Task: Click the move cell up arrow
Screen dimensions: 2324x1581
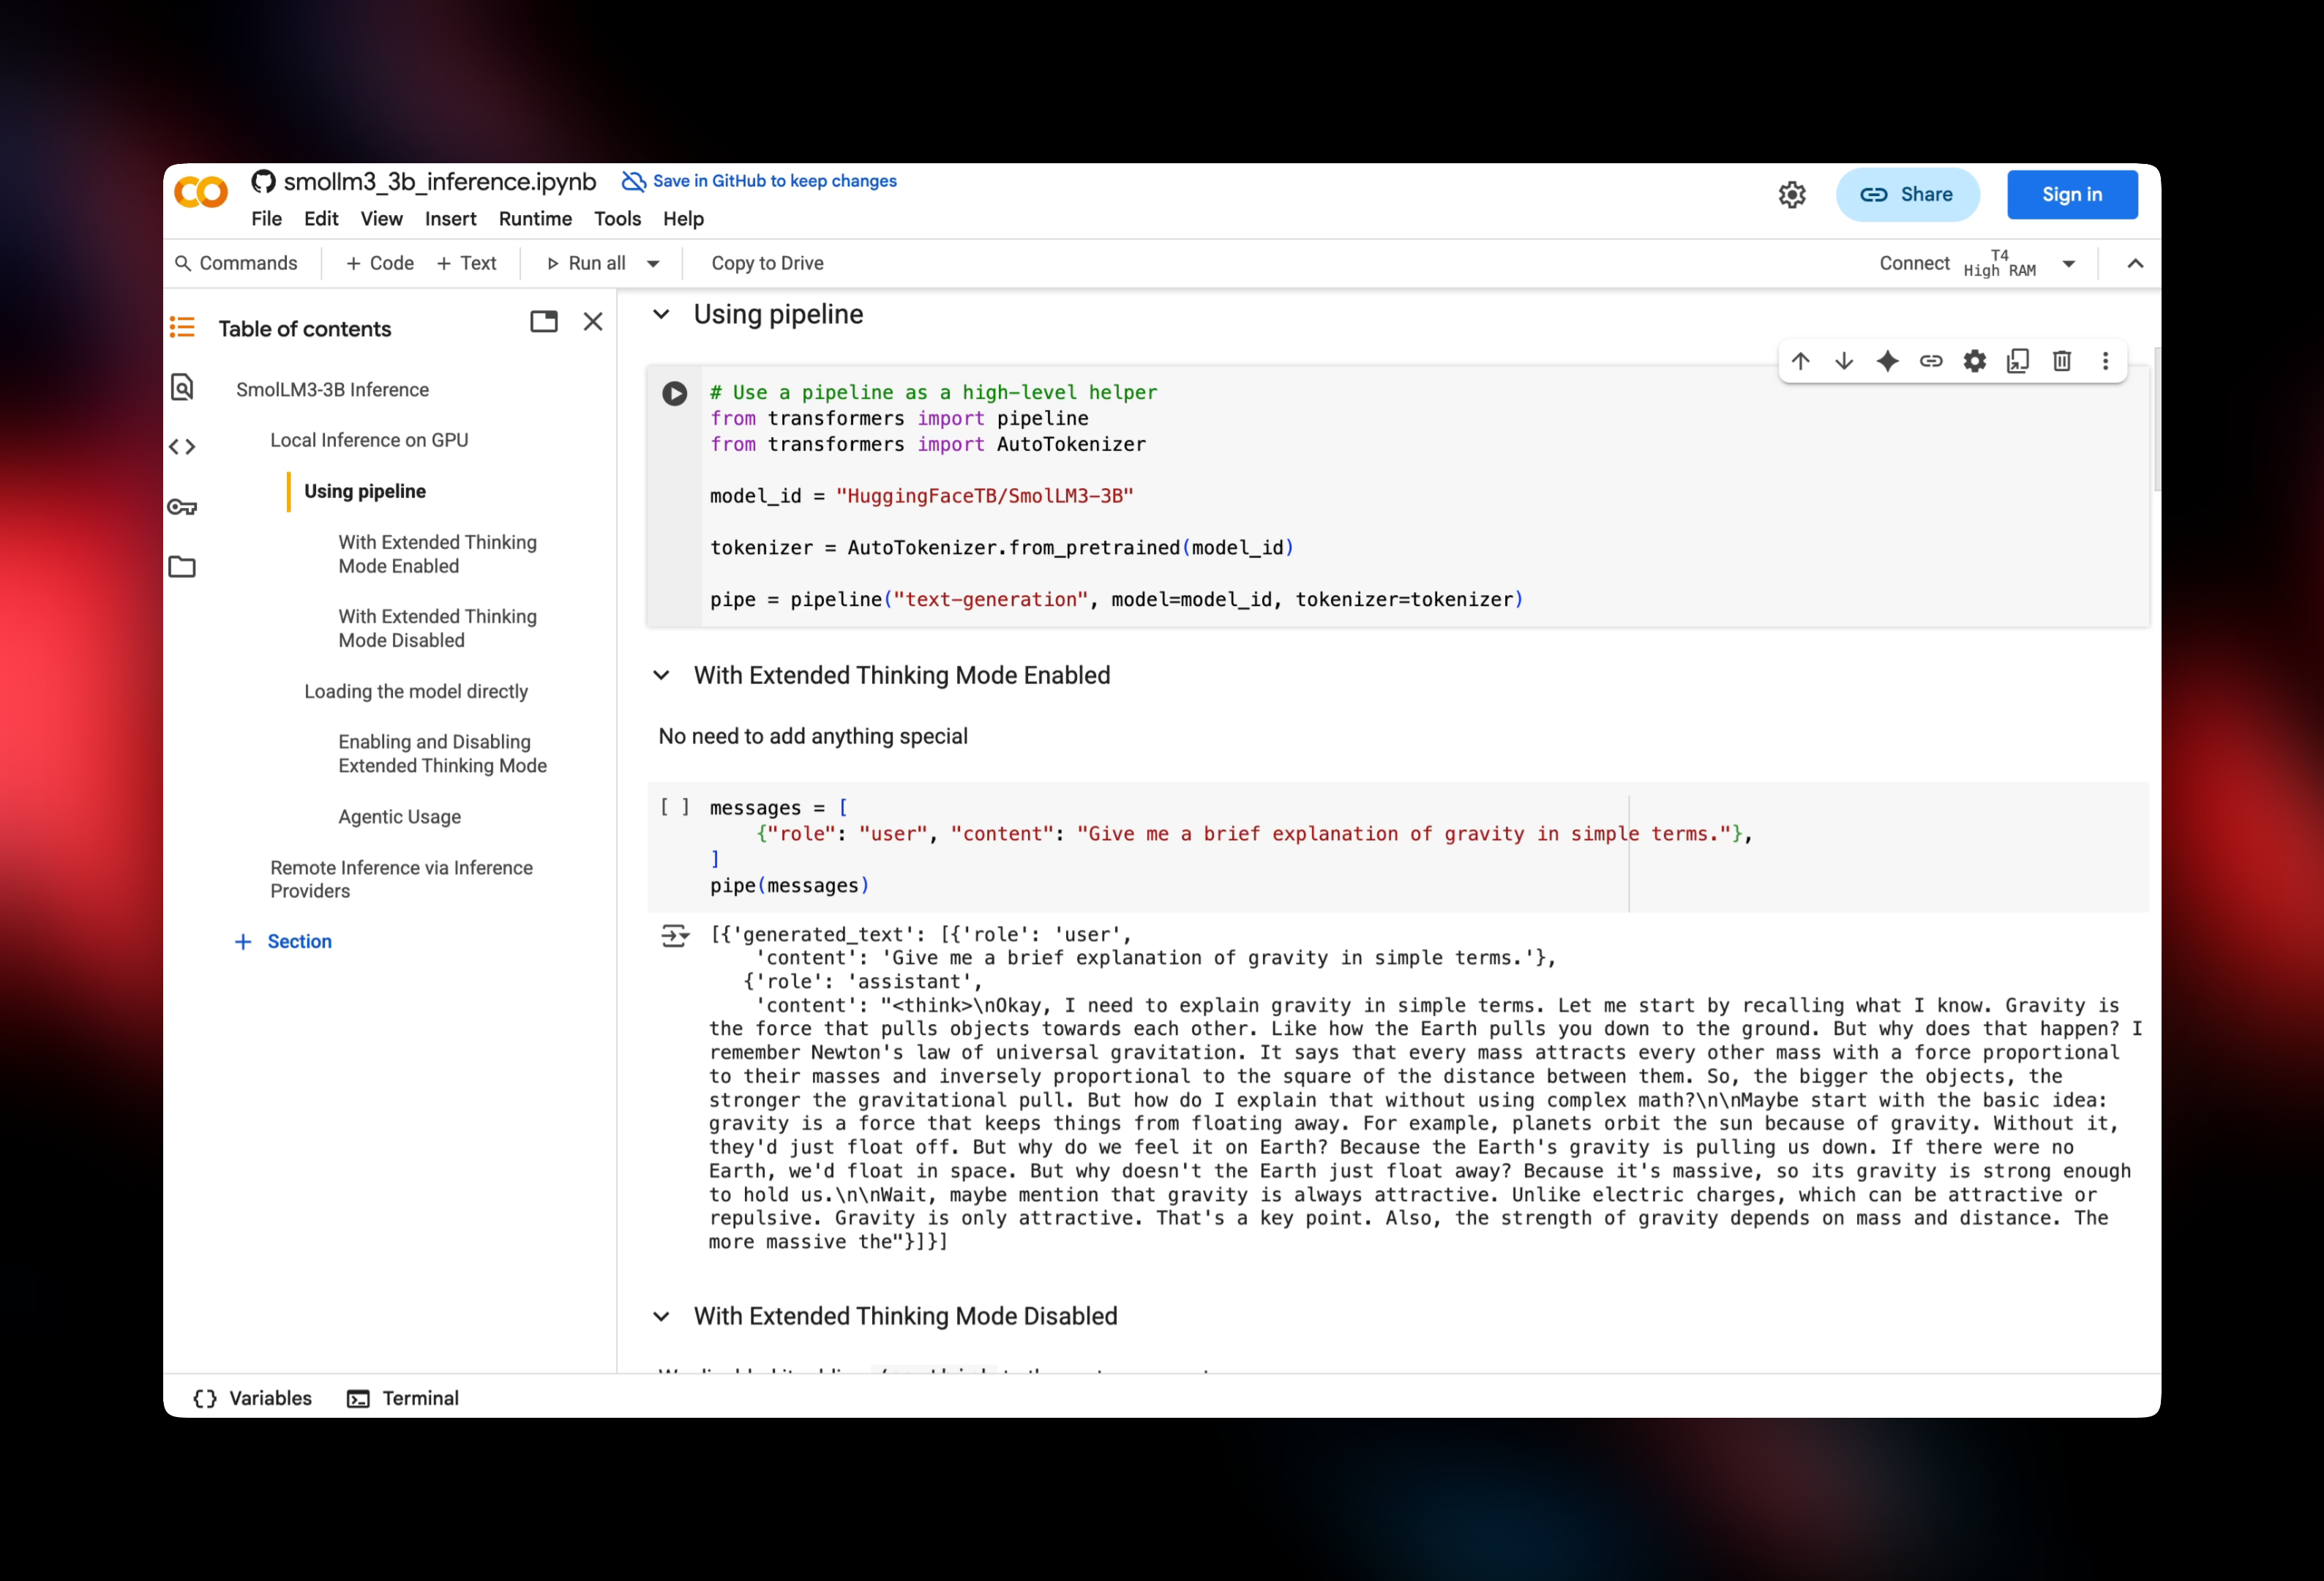Action: [x=1800, y=361]
